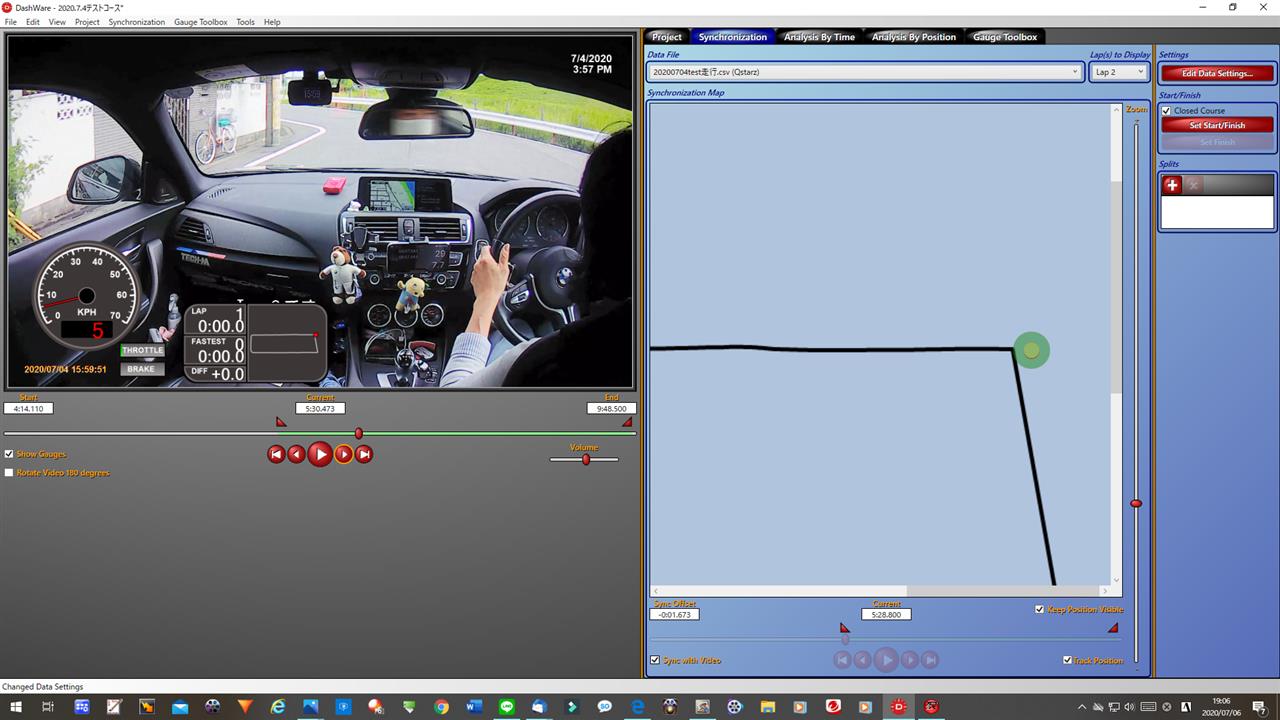Viewport: 1280px width, 720px height.
Task: Open the Gauge Toolbox menu
Action: click(x=200, y=22)
